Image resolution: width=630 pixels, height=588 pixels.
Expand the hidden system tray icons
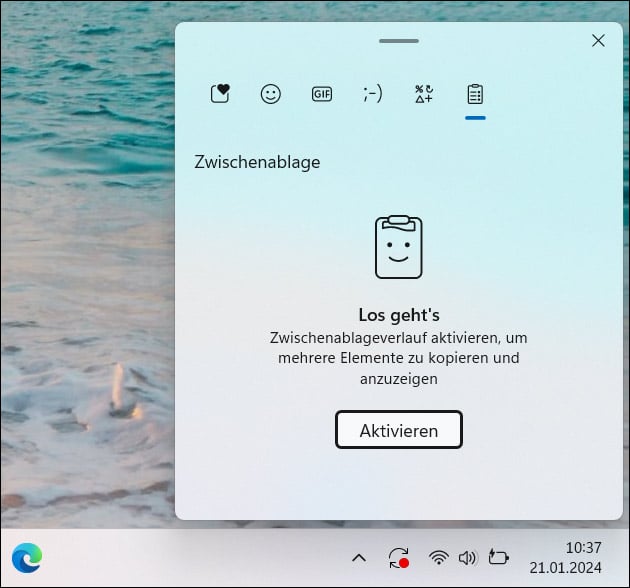click(360, 558)
